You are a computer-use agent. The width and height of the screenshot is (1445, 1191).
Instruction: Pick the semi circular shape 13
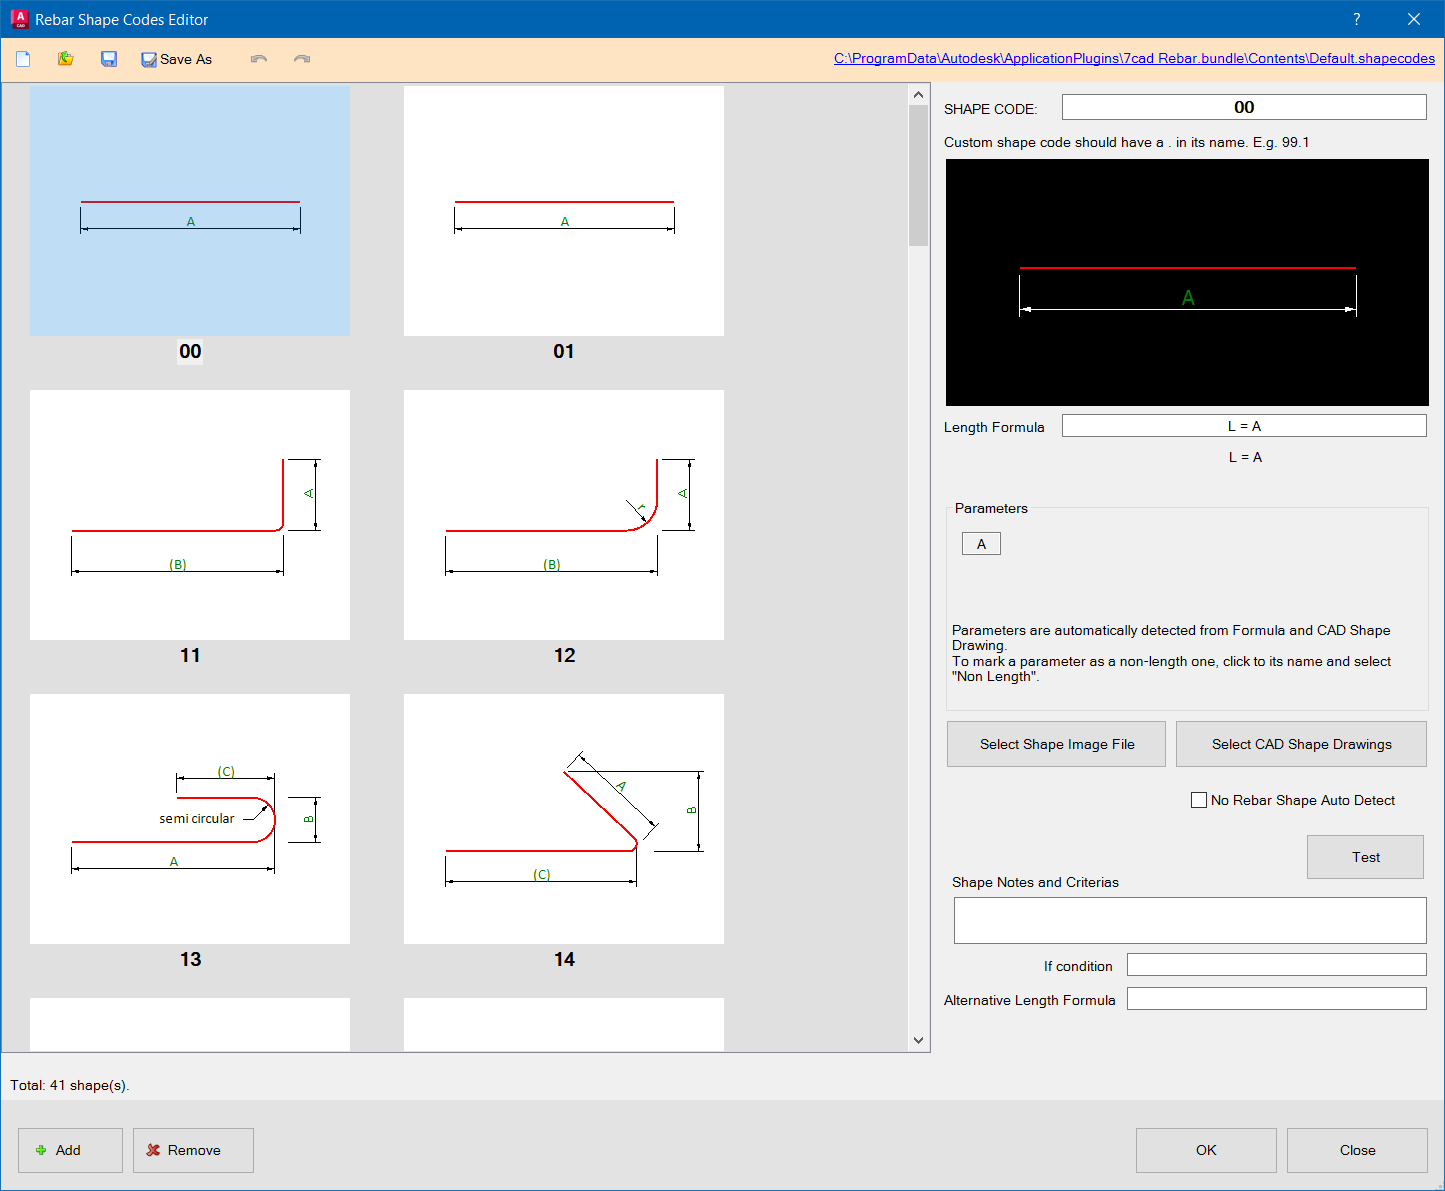coord(190,819)
